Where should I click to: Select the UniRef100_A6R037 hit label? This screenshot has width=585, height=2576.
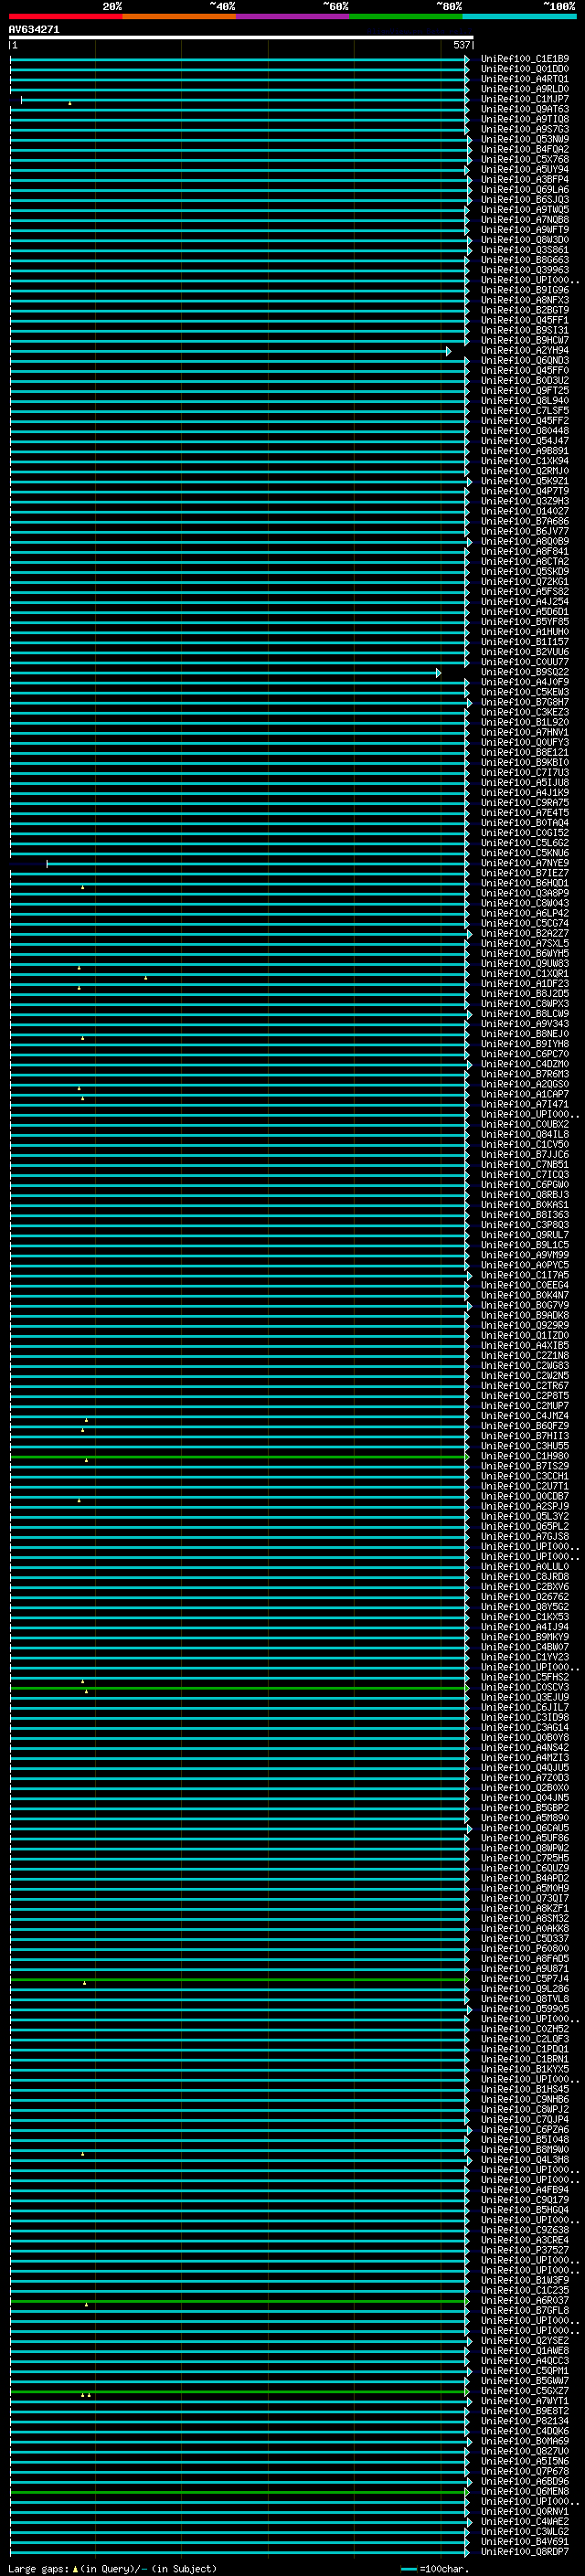click(x=524, y=2300)
